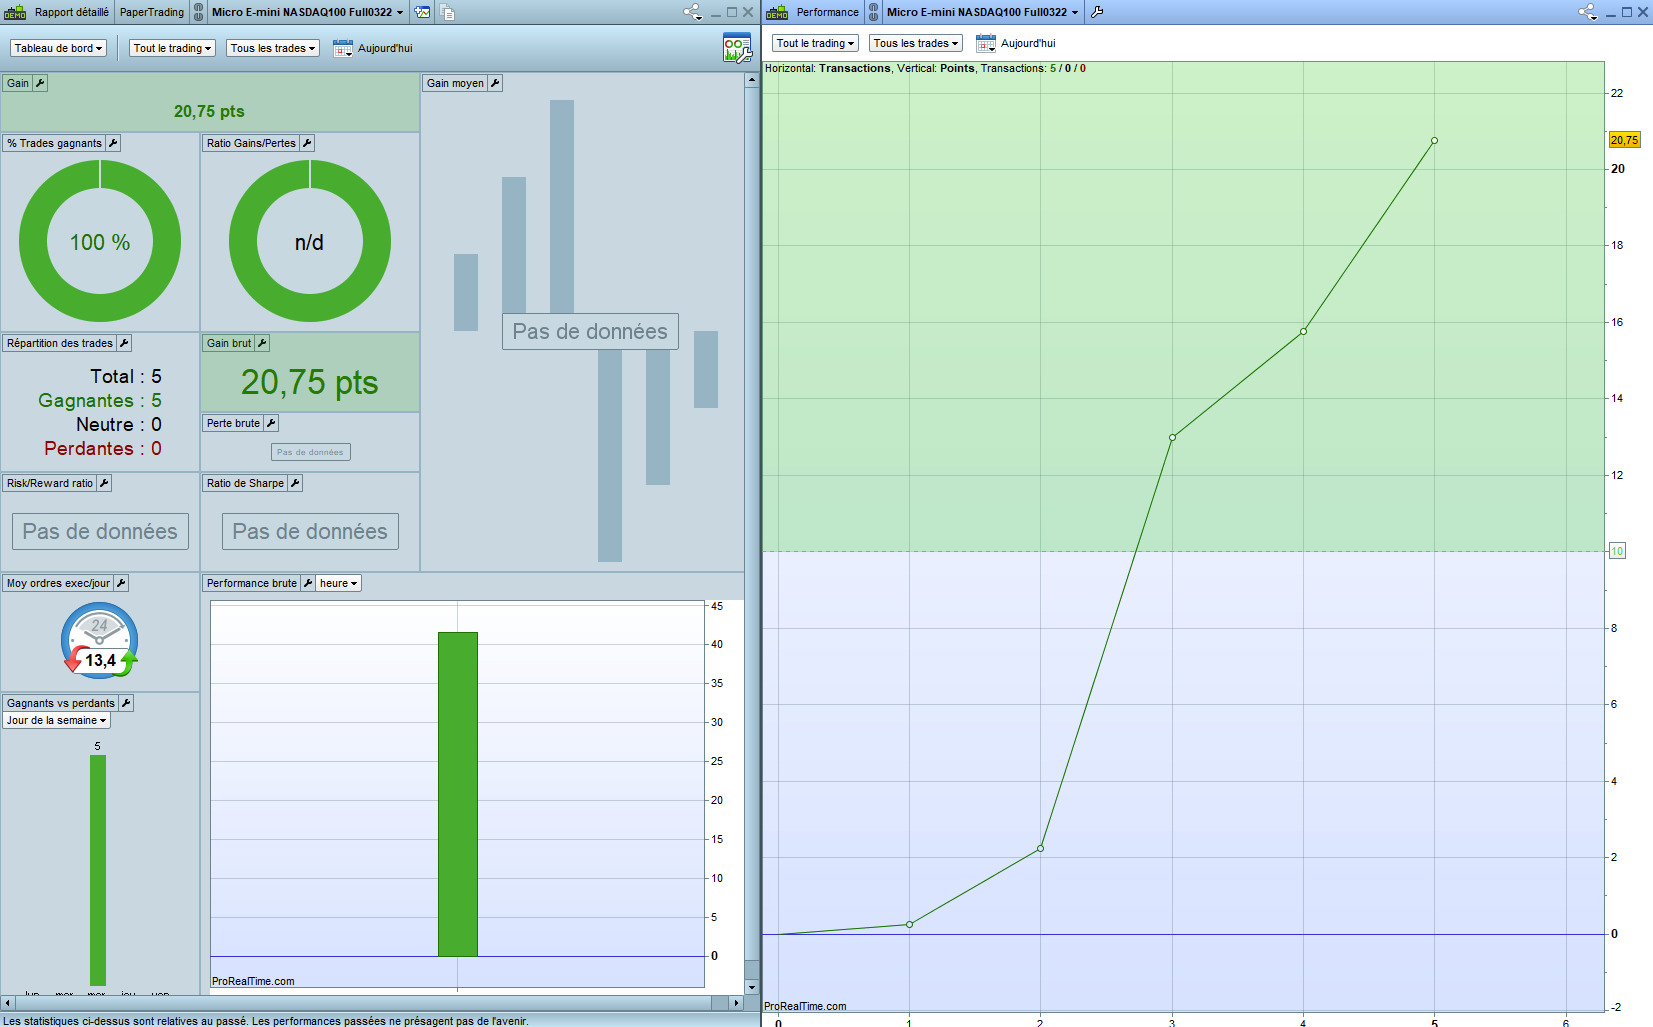Screen dimensions: 1653x1027
Task: Click the PaperTrading account tab
Action: point(152,12)
